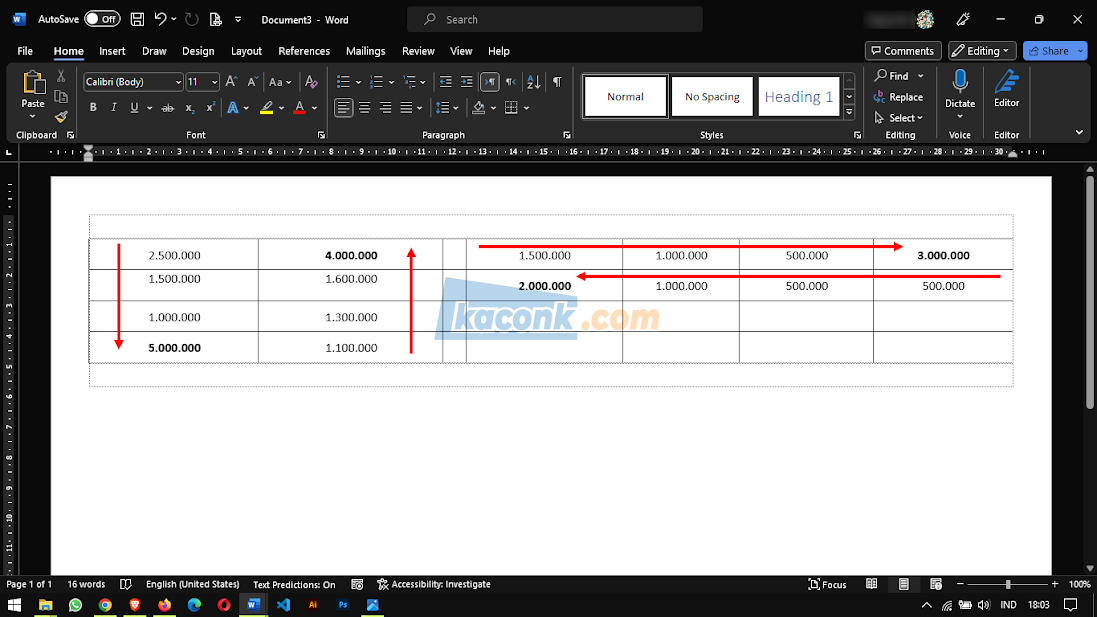The image size is (1097, 617).
Task: Apply red font color
Action: coord(299,108)
